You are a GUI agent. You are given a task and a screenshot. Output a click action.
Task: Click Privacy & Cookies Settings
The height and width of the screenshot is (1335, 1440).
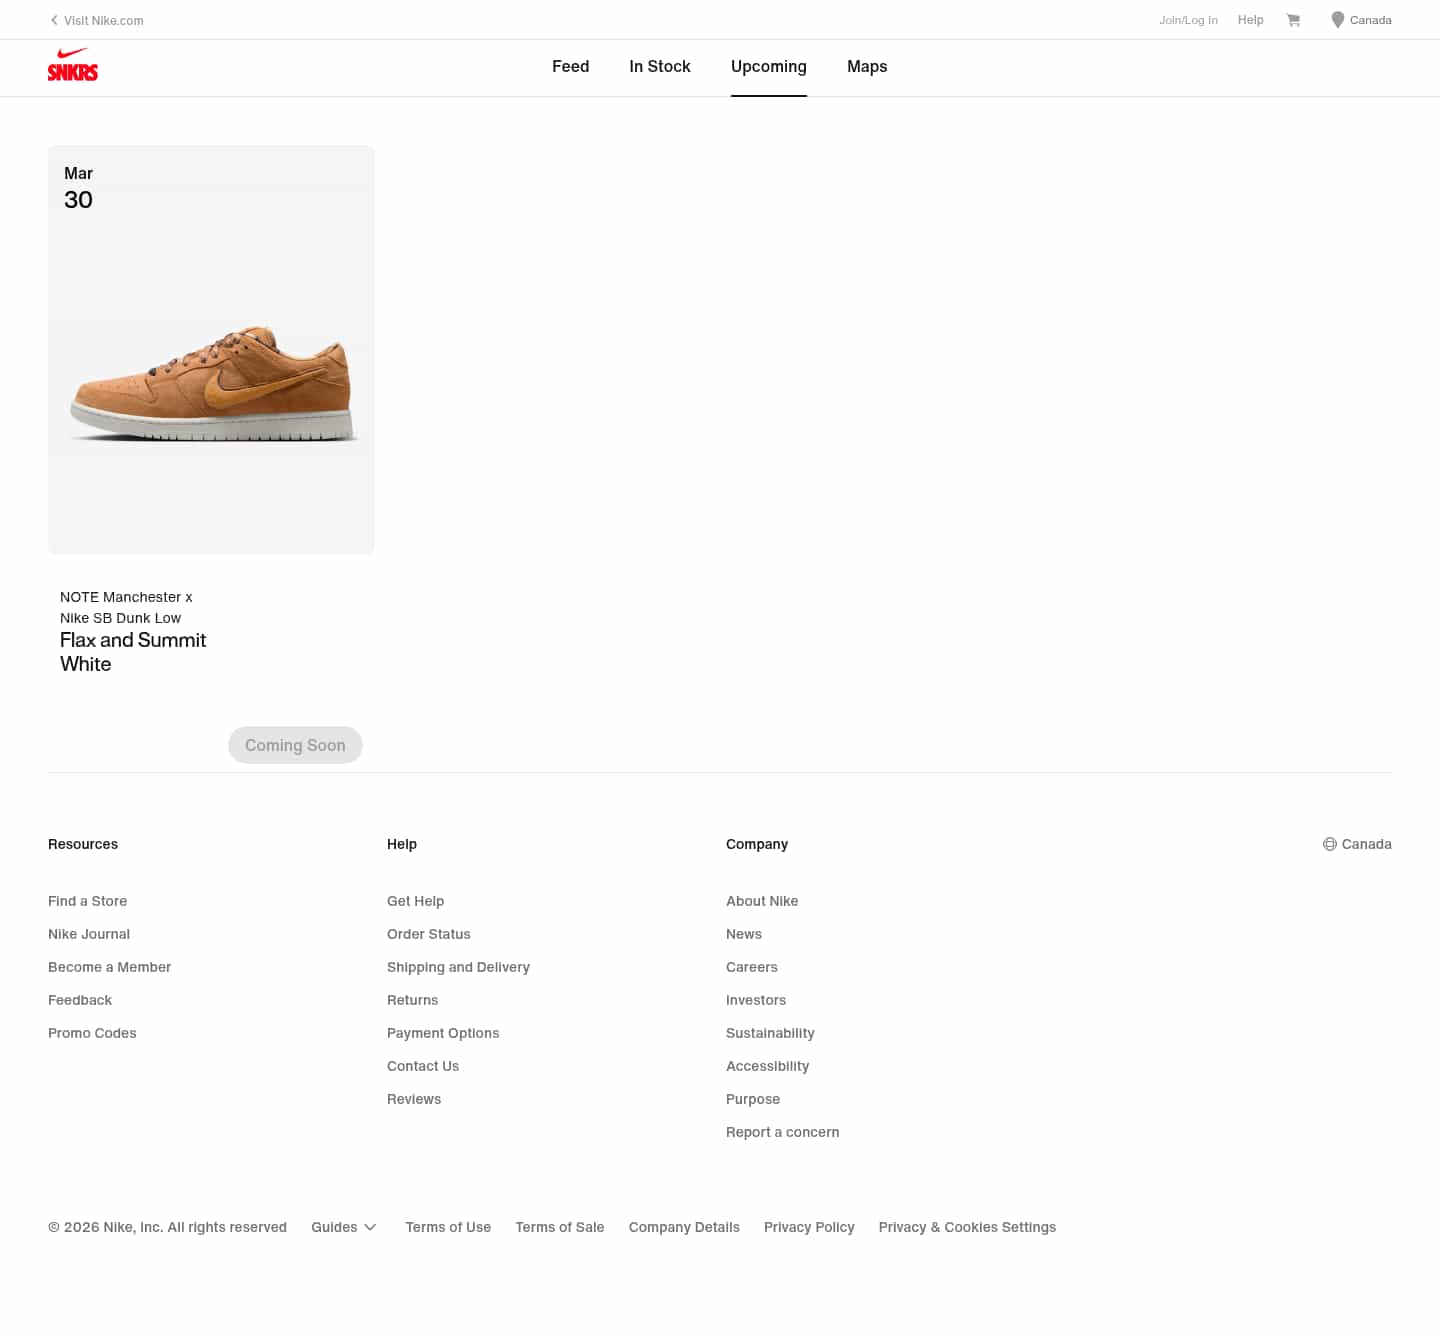click(967, 1226)
